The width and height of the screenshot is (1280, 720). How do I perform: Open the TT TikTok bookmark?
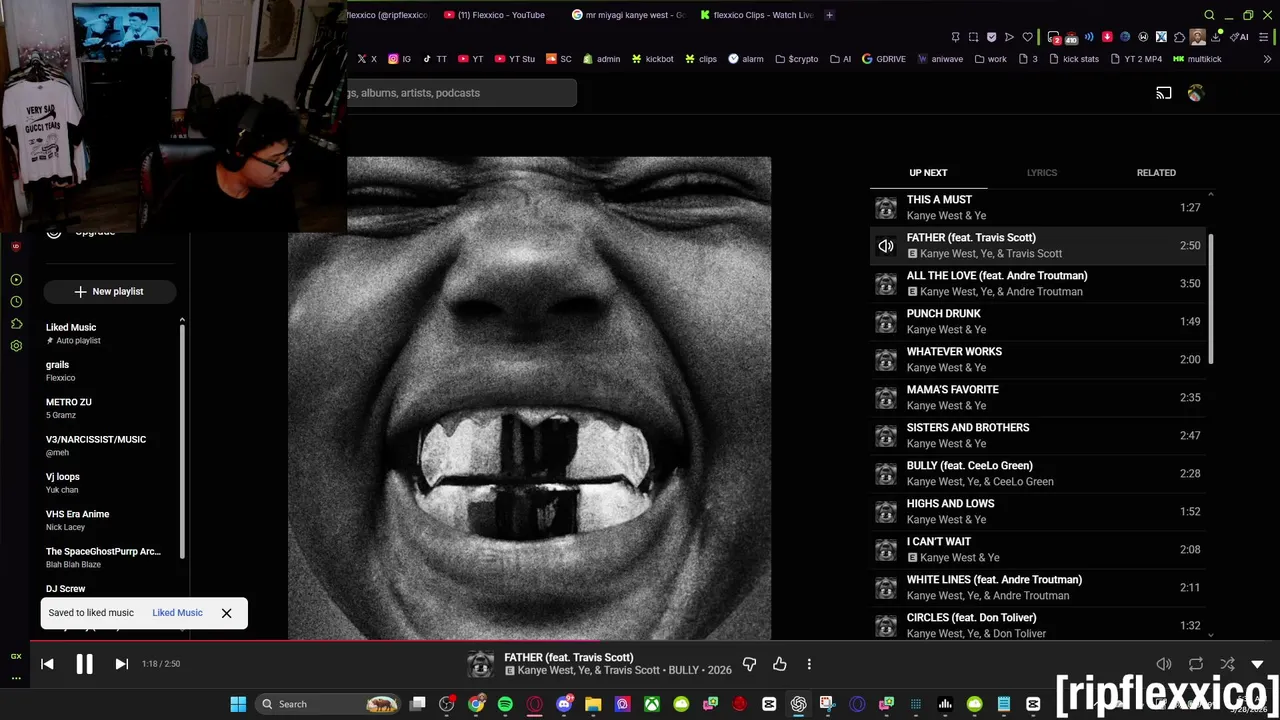435,59
